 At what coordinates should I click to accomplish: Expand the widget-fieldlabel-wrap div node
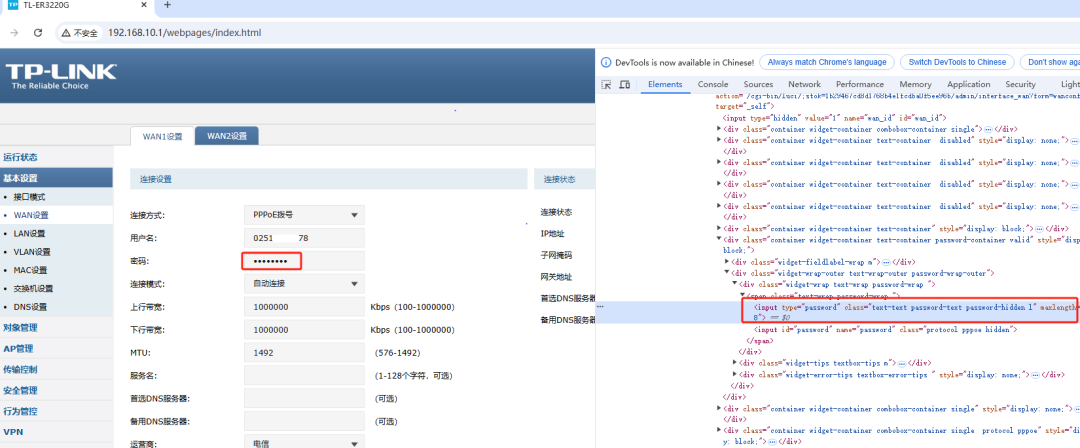[727, 260]
